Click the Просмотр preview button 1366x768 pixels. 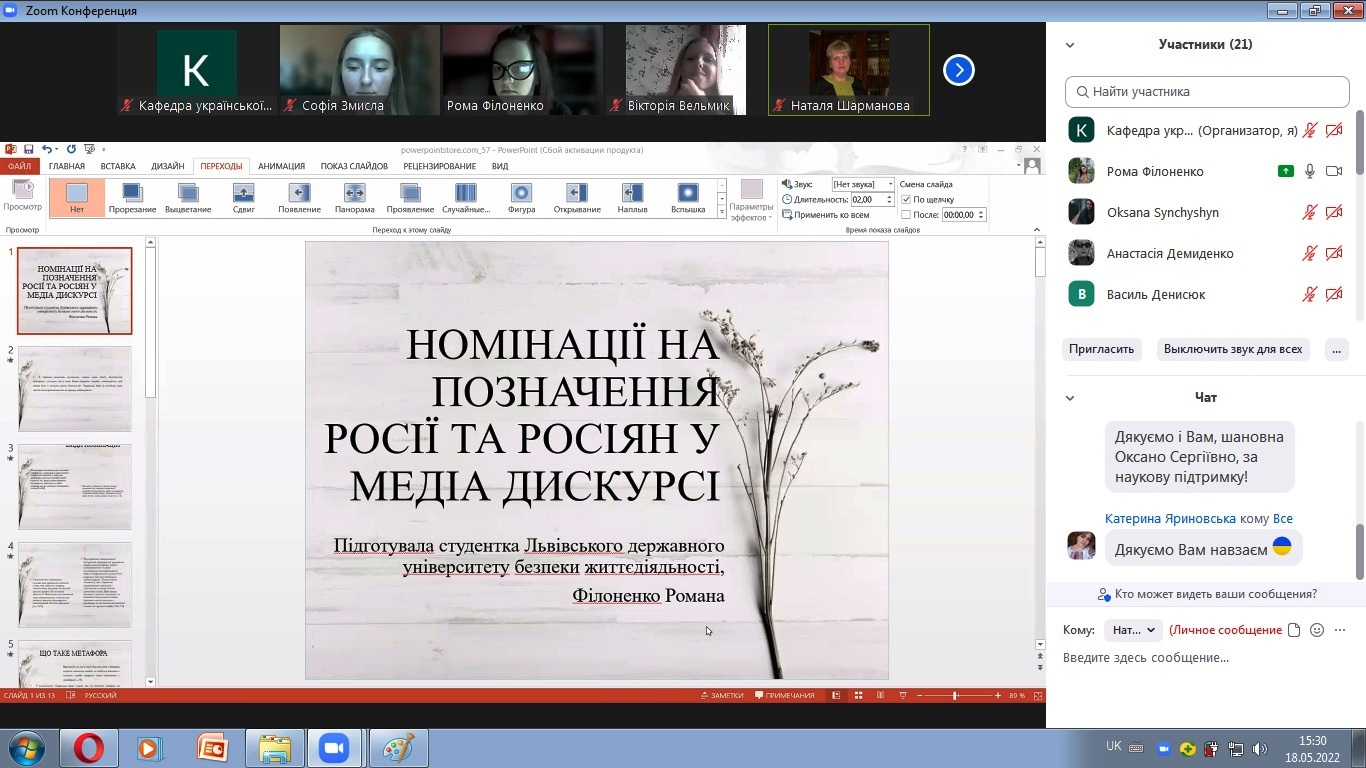click(x=22, y=195)
